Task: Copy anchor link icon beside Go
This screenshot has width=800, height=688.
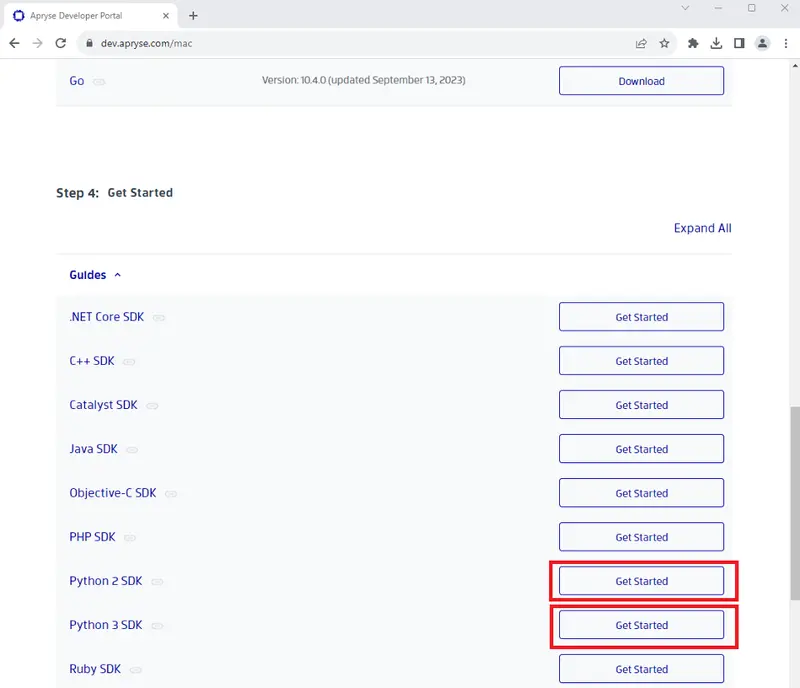Action: pyautogui.click(x=99, y=82)
